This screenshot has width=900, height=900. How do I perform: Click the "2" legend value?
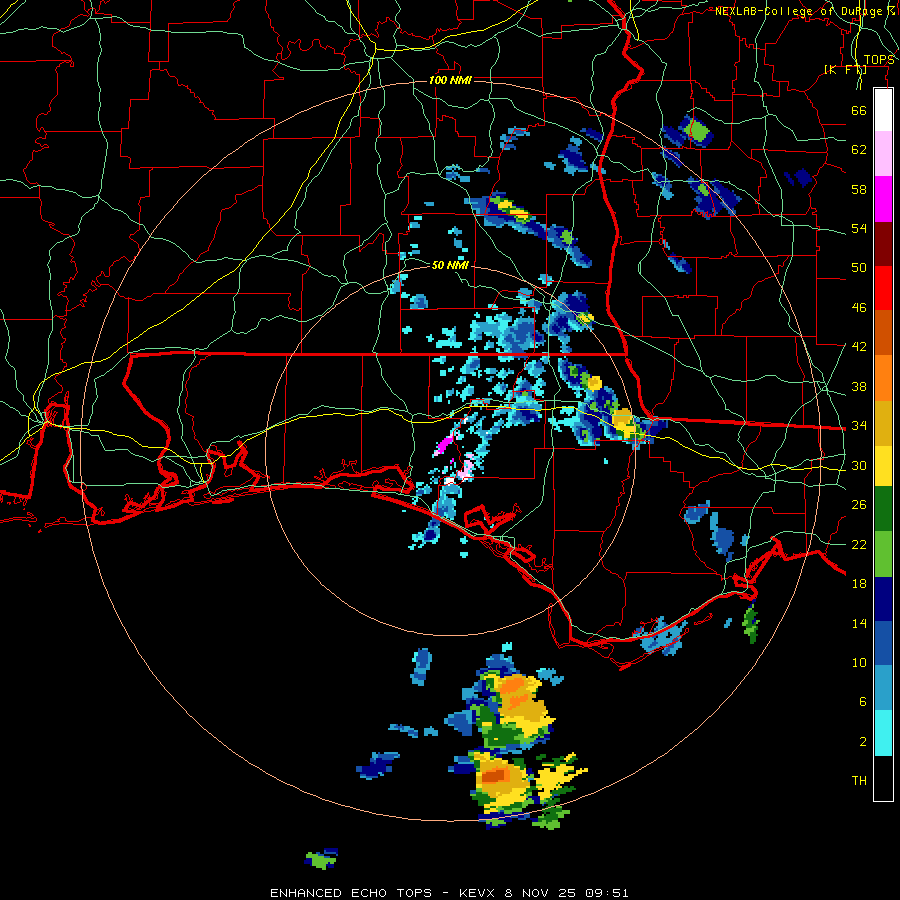(x=863, y=742)
